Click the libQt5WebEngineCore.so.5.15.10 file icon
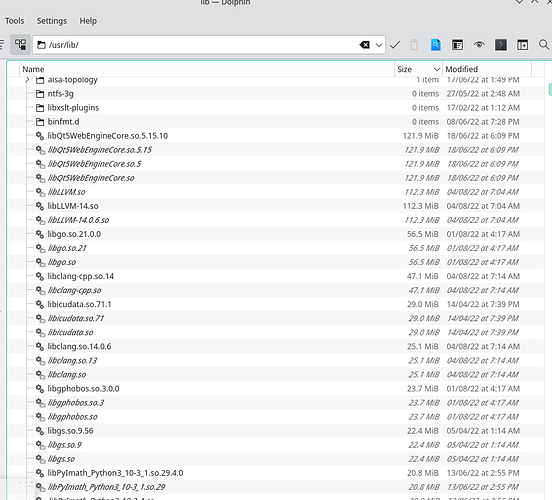 tap(40, 136)
